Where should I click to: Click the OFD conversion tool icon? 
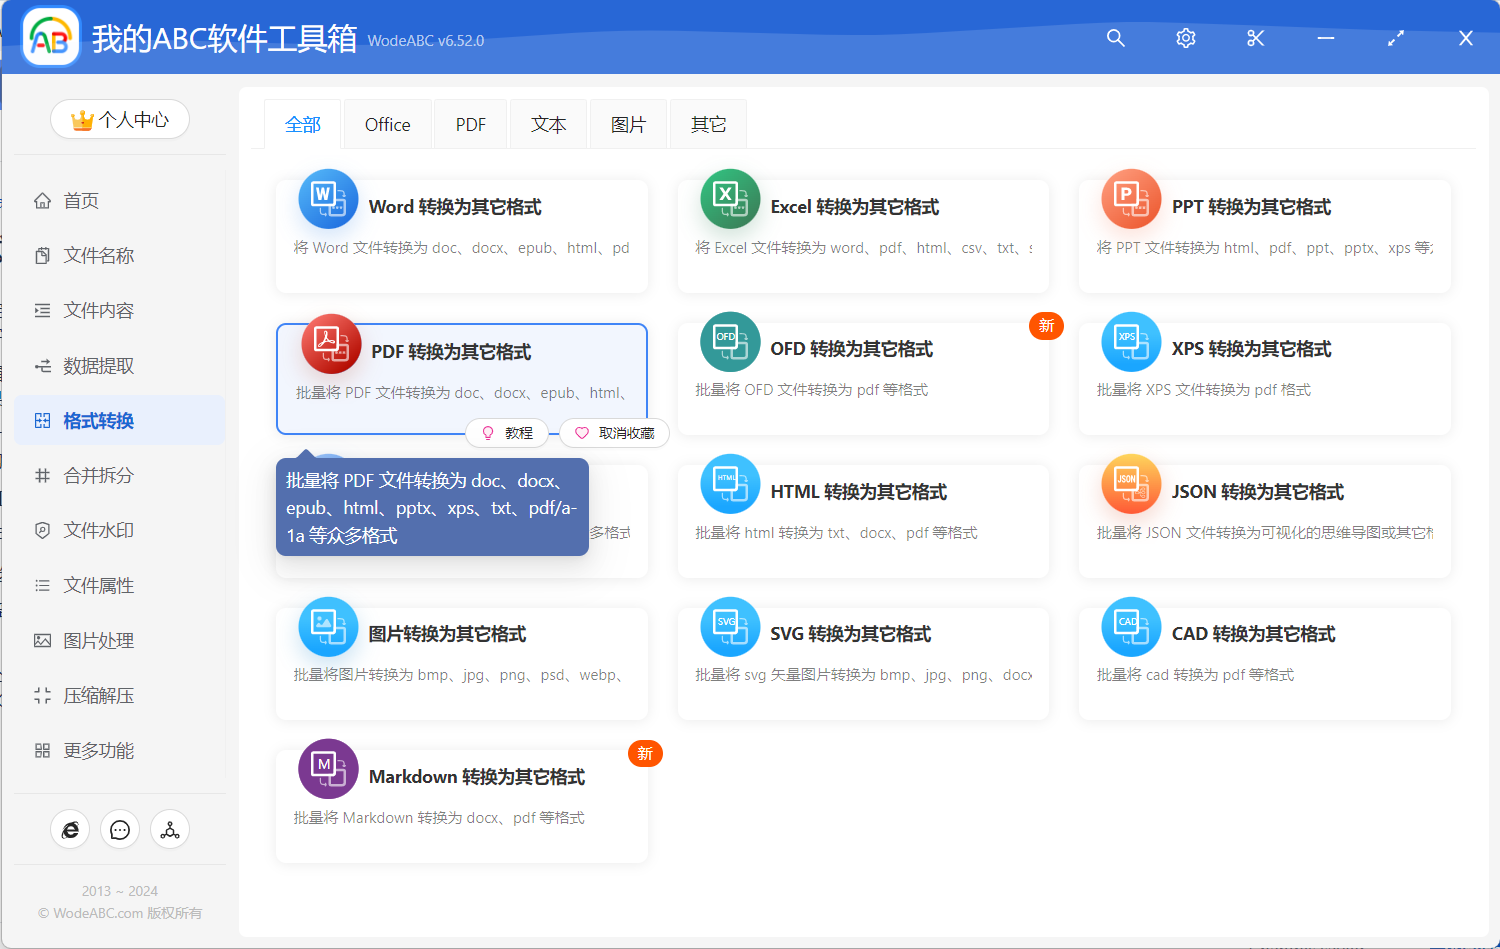[x=729, y=341]
